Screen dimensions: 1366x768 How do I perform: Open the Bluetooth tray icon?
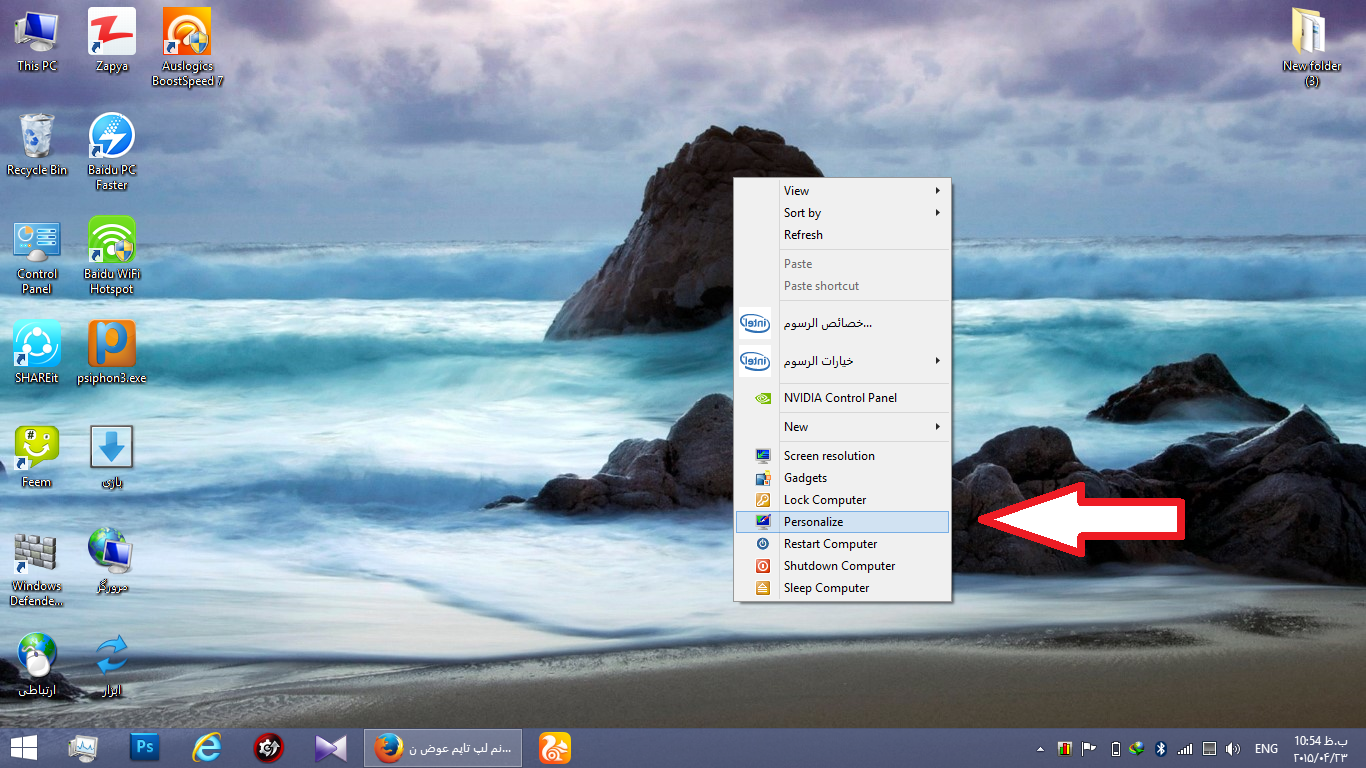tap(1161, 748)
